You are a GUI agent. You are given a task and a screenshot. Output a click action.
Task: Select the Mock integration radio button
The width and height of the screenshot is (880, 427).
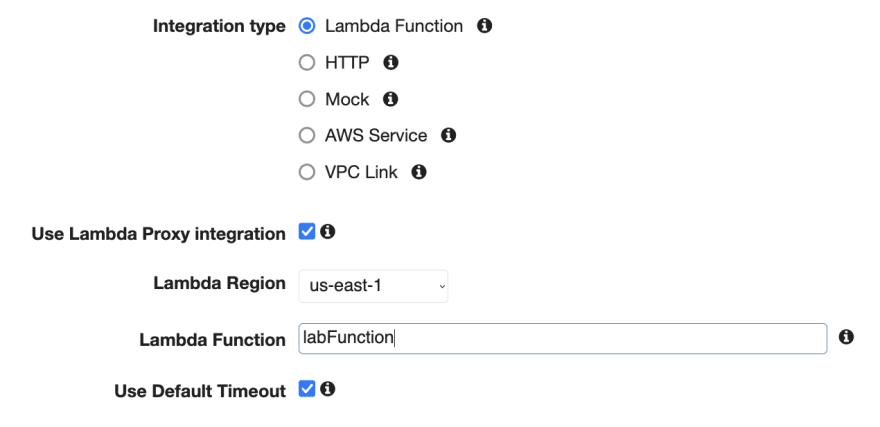pyautogui.click(x=307, y=99)
